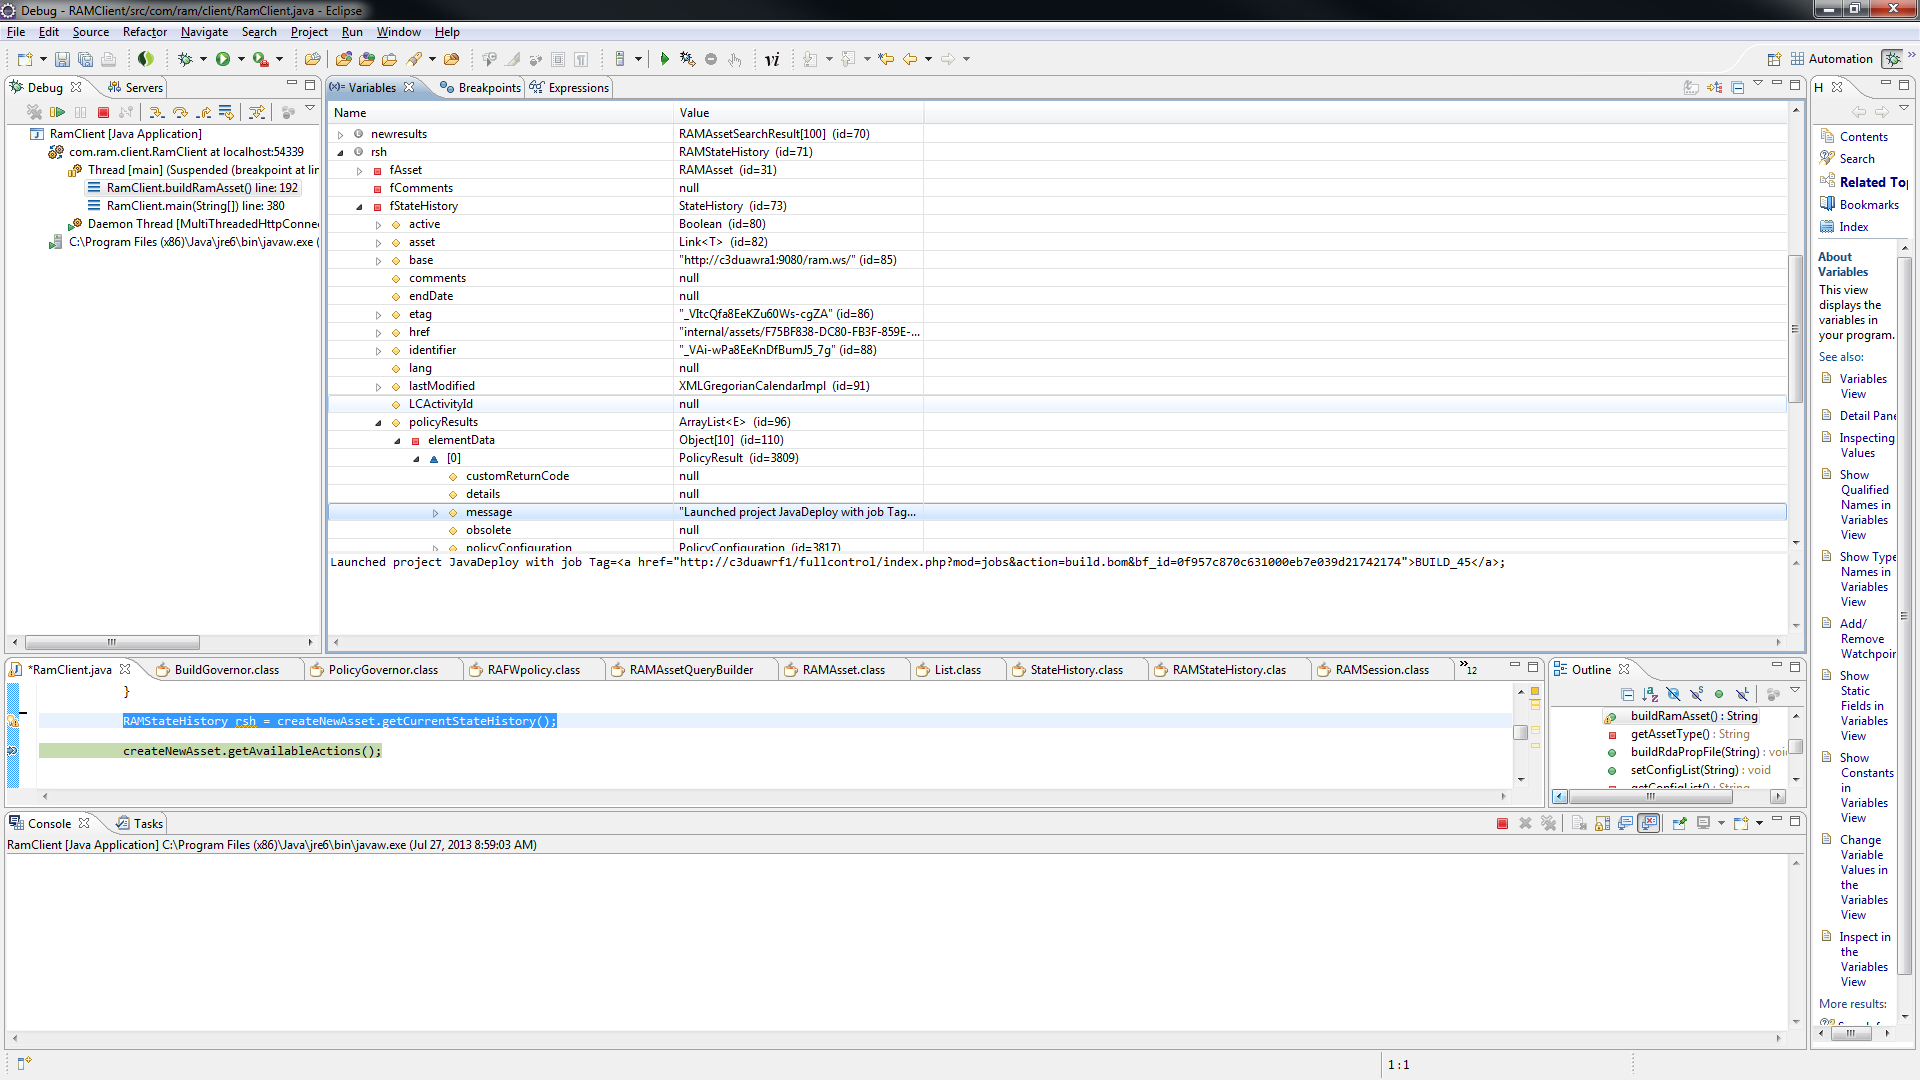Collapse all variables using the Variables view toolbar
The height and width of the screenshot is (1080, 1920).
click(1737, 88)
